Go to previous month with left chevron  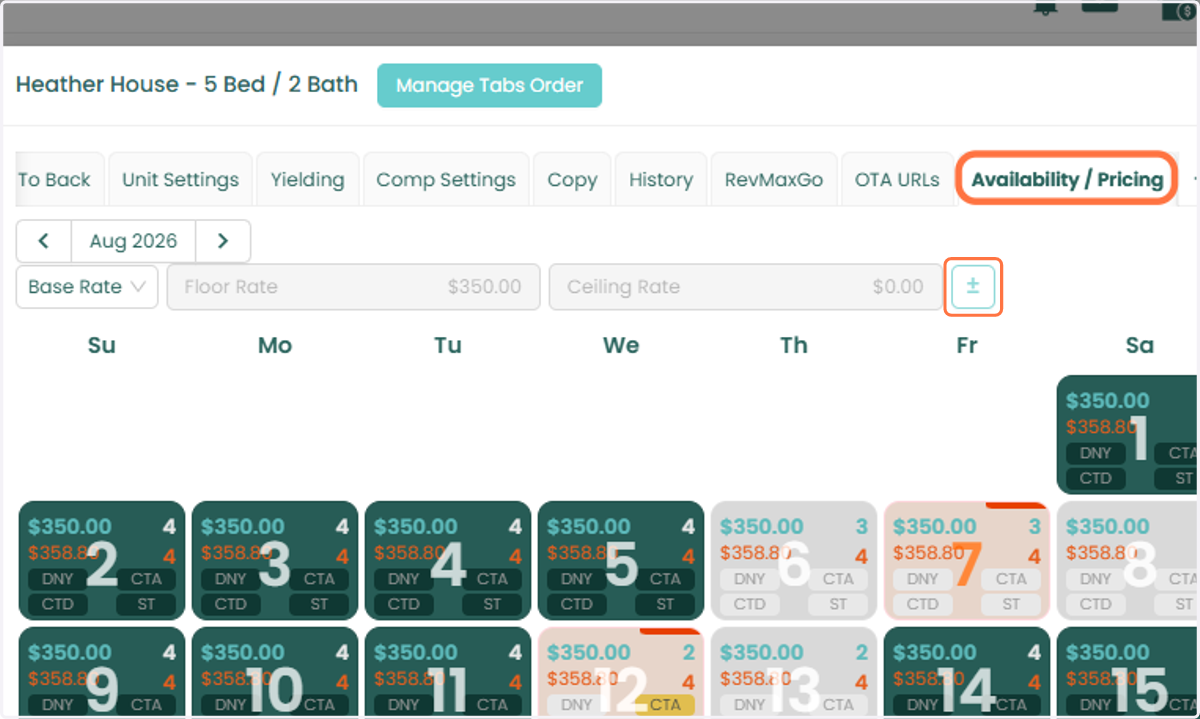coord(44,241)
